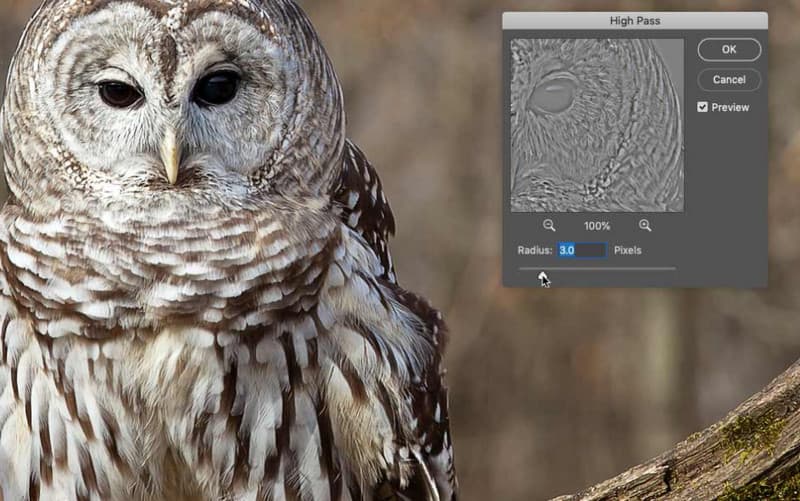Click the Radius label
The height and width of the screenshot is (501, 800).
tap(535, 250)
